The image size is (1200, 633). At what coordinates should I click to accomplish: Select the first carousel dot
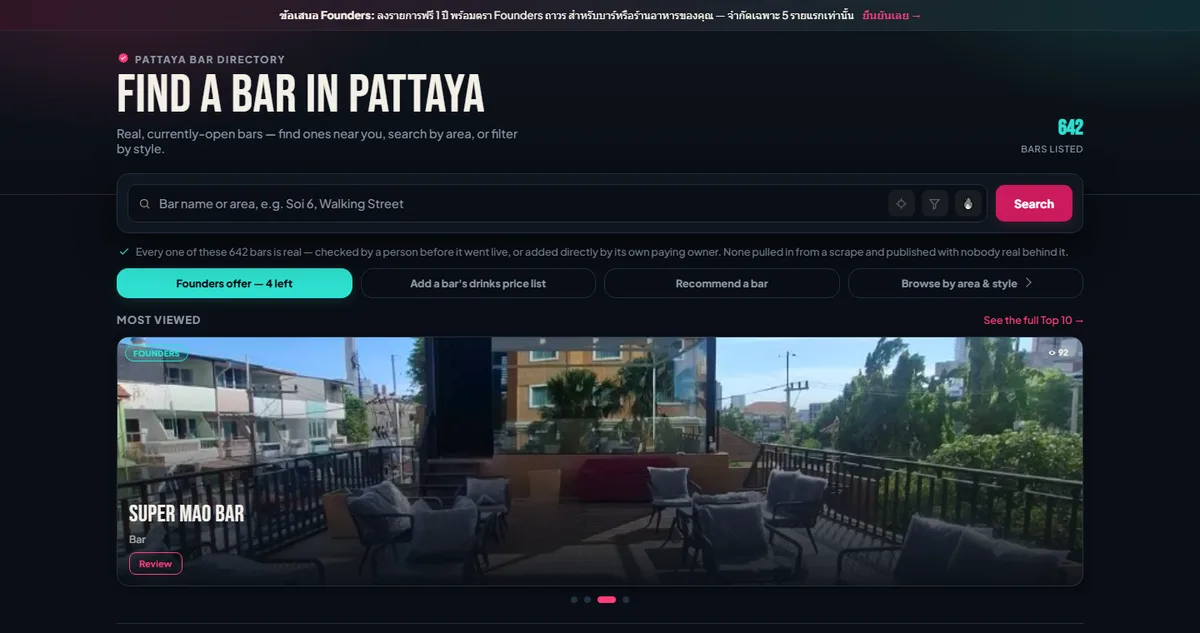[574, 600]
